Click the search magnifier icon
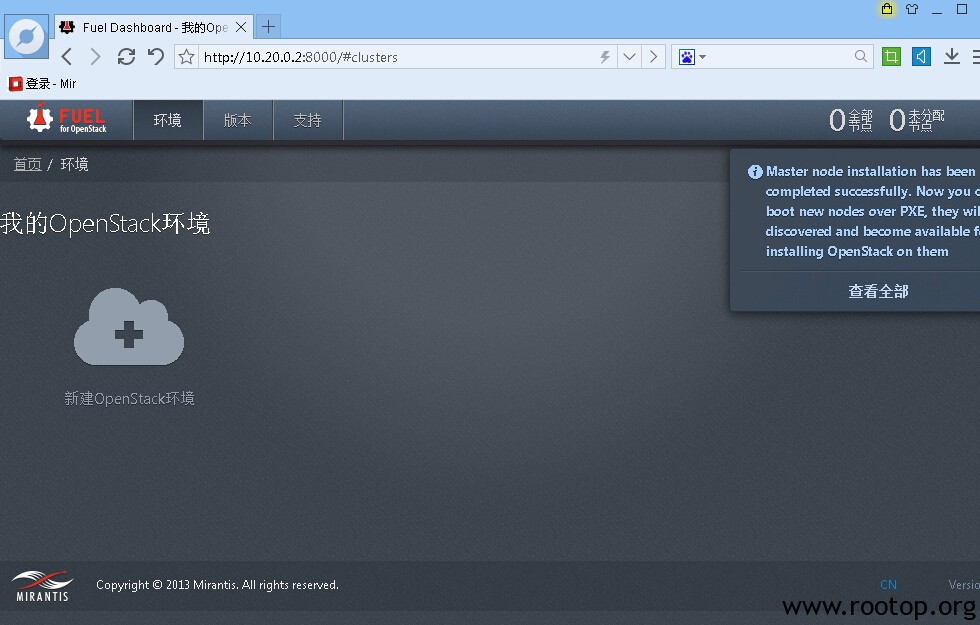980x625 pixels. coord(861,56)
